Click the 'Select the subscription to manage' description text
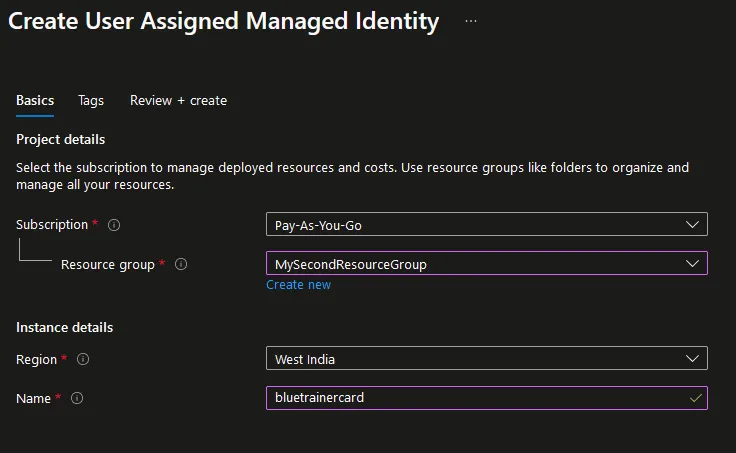 point(353,176)
